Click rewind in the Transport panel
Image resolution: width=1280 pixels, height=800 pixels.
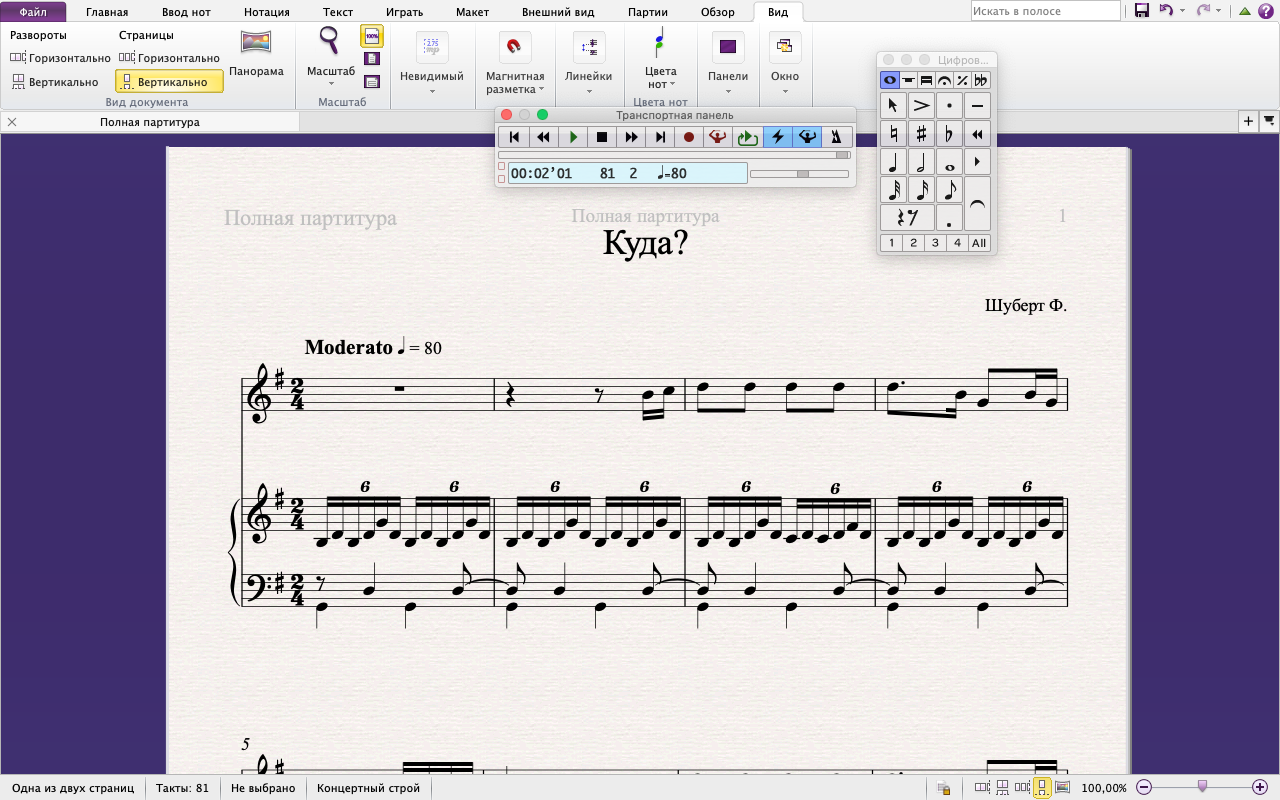543,137
